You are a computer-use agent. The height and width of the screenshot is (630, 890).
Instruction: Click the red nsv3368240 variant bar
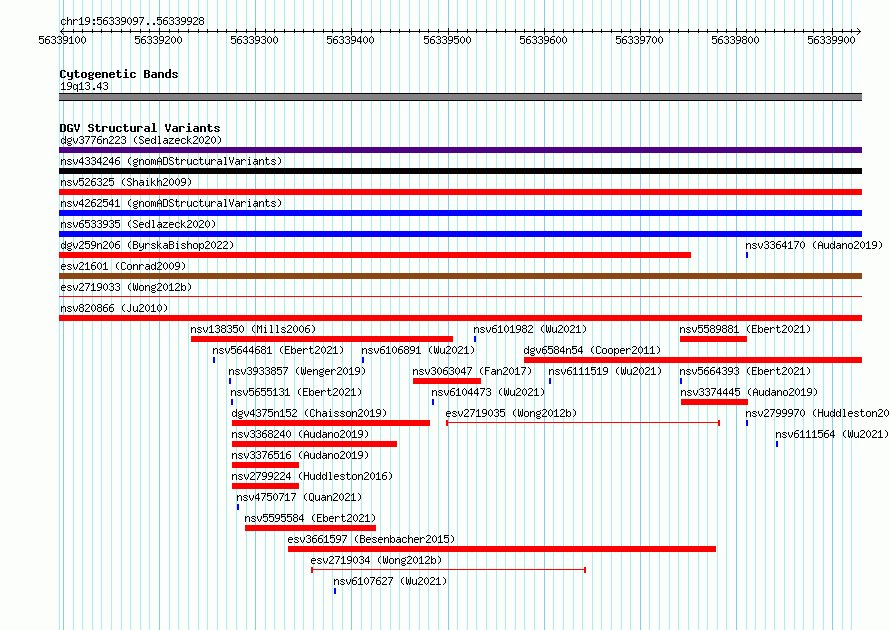coord(314,444)
